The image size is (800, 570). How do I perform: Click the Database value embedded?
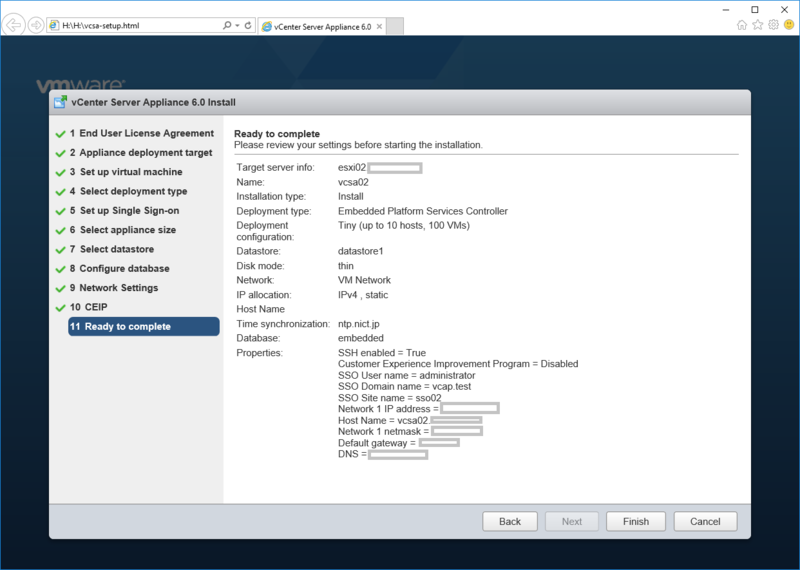(361, 338)
